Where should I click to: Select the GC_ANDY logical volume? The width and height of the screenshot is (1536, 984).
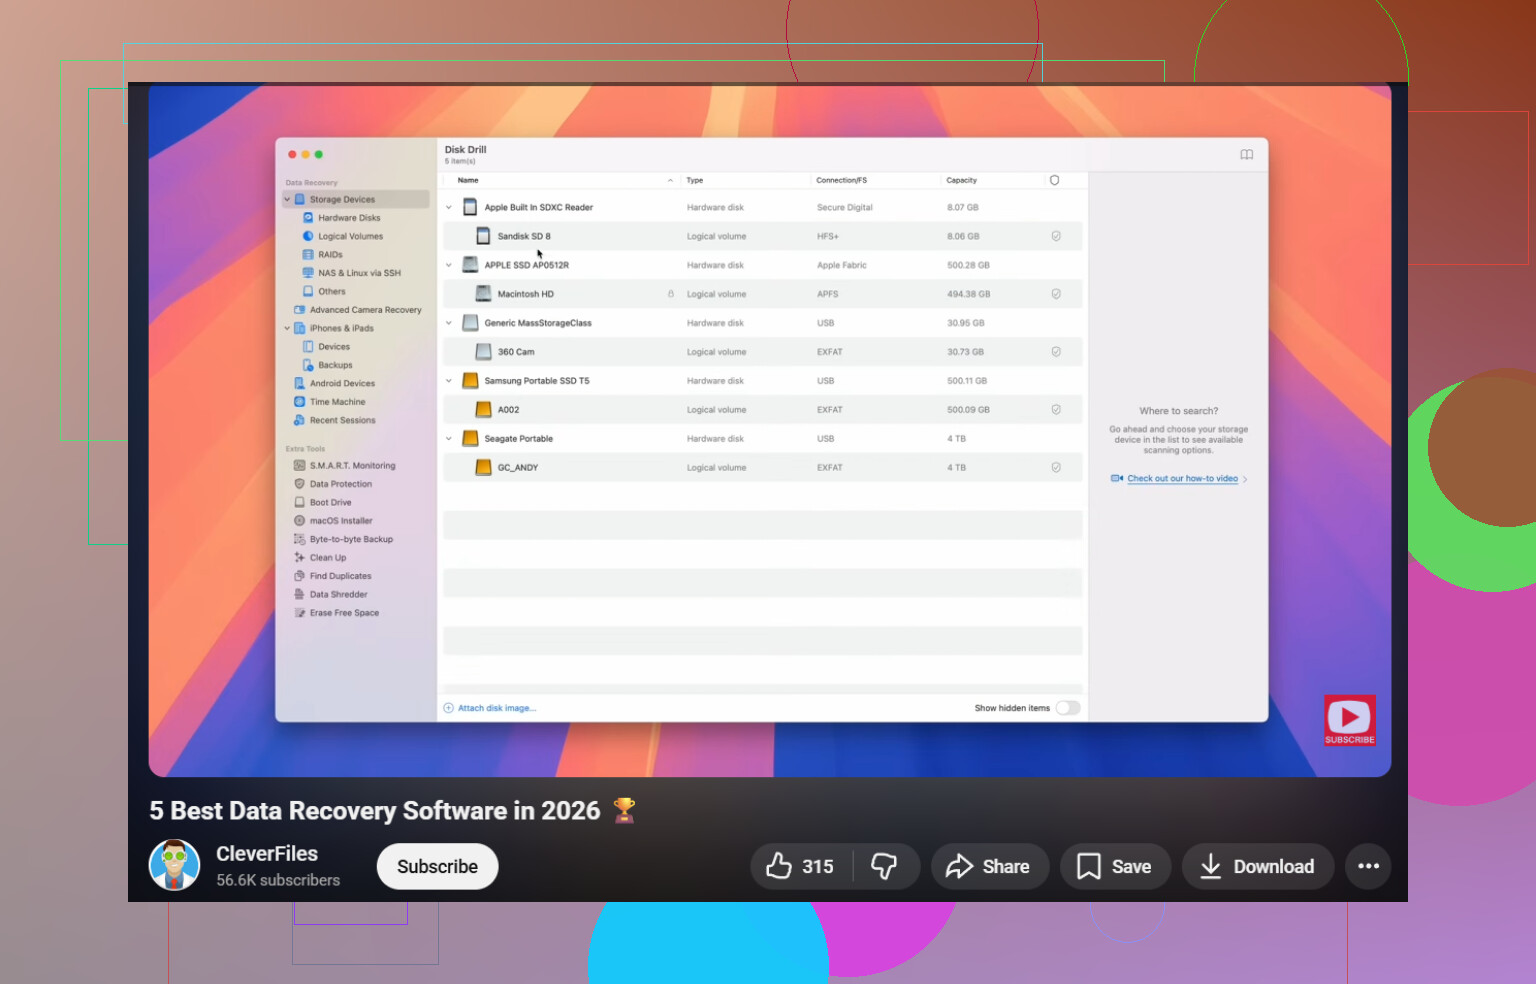[763, 468]
